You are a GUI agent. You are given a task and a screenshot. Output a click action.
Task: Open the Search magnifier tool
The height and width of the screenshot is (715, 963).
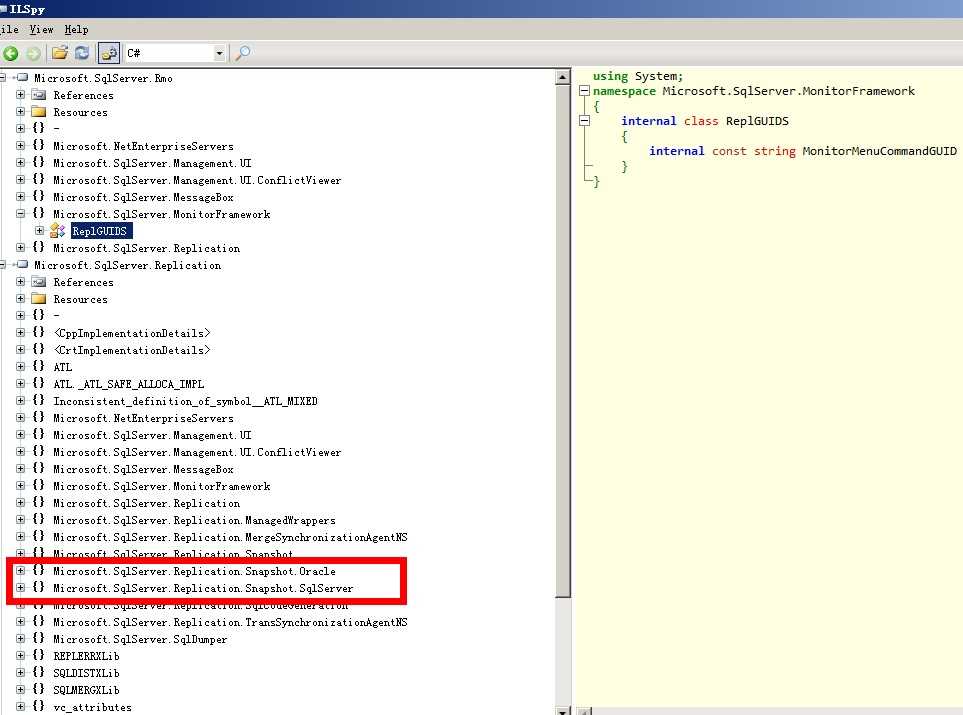[x=243, y=53]
